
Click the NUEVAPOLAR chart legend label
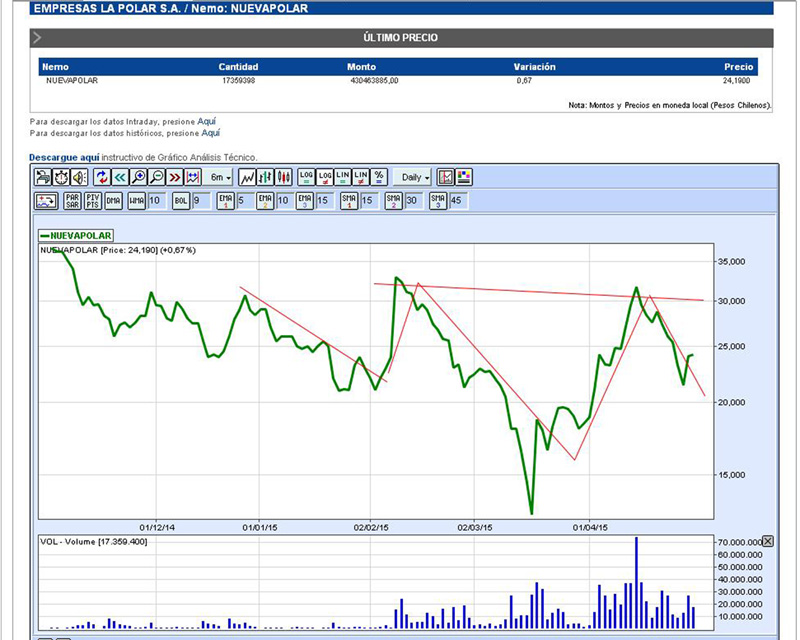tap(76, 235)
